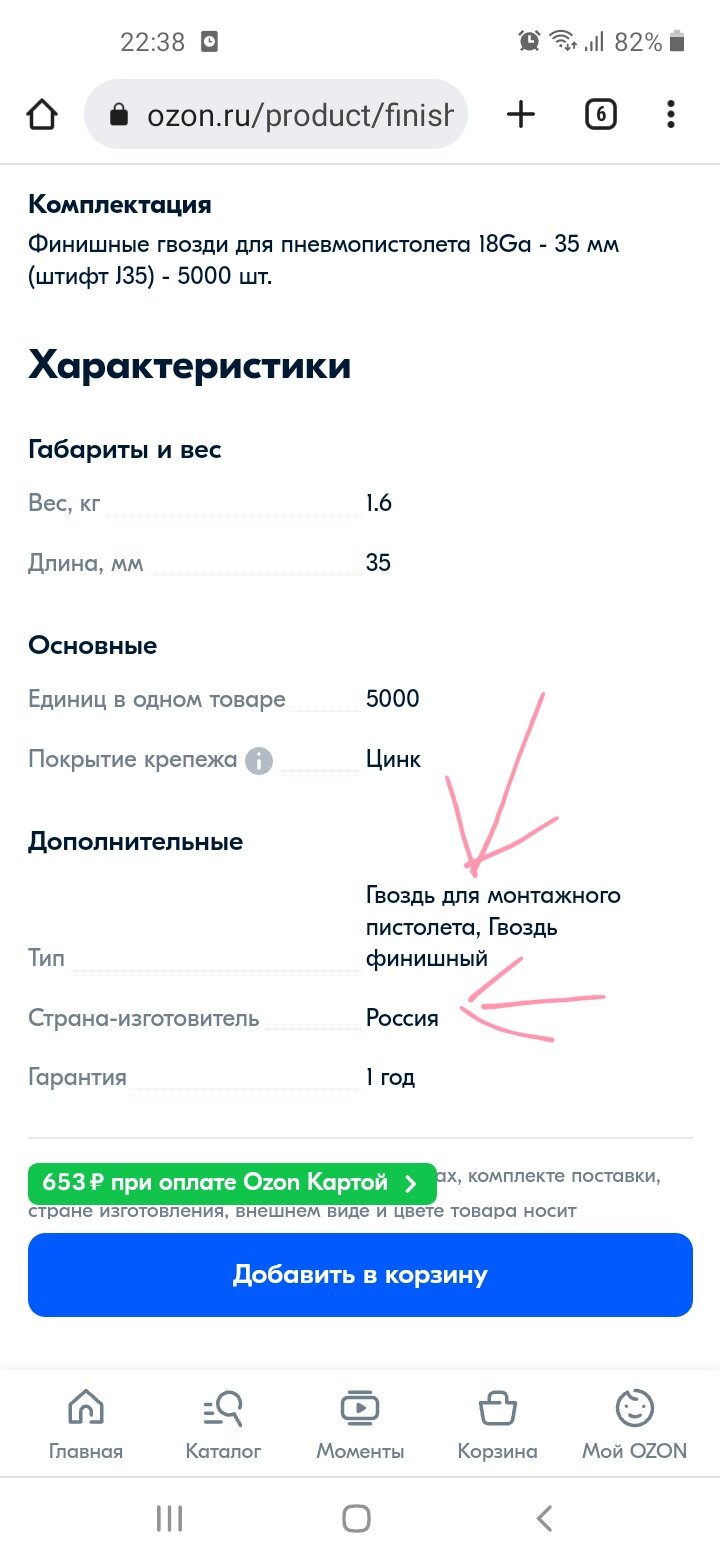
Task: Open the 653 ₽ Ozon Картой offer
Action: pyautogui.click(x=232, y=1183)
